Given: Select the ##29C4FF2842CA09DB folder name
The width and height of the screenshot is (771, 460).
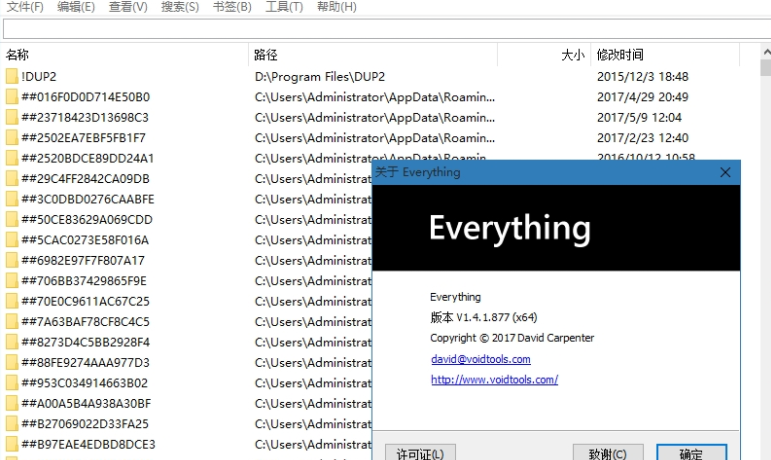Looking at the screenshot, I should (x=86, y=178).
